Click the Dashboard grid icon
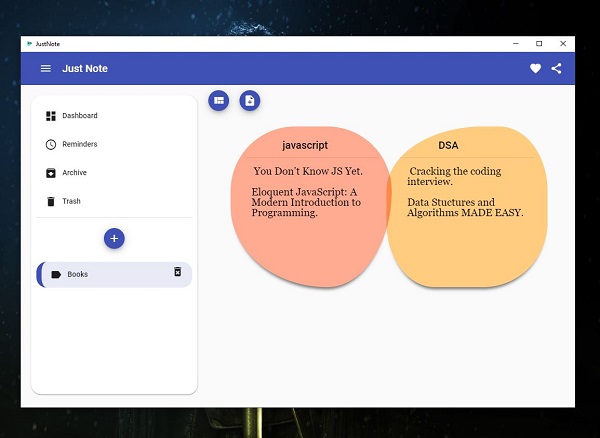Image resolution: width=600 pixels, height=438 pixels. (51, 116)
